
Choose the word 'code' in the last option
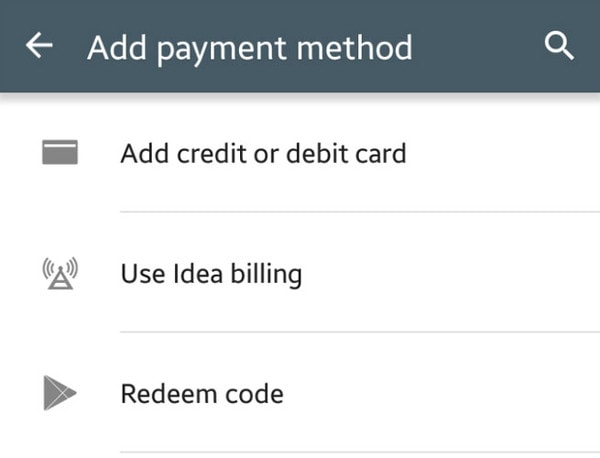click(254, 394)
